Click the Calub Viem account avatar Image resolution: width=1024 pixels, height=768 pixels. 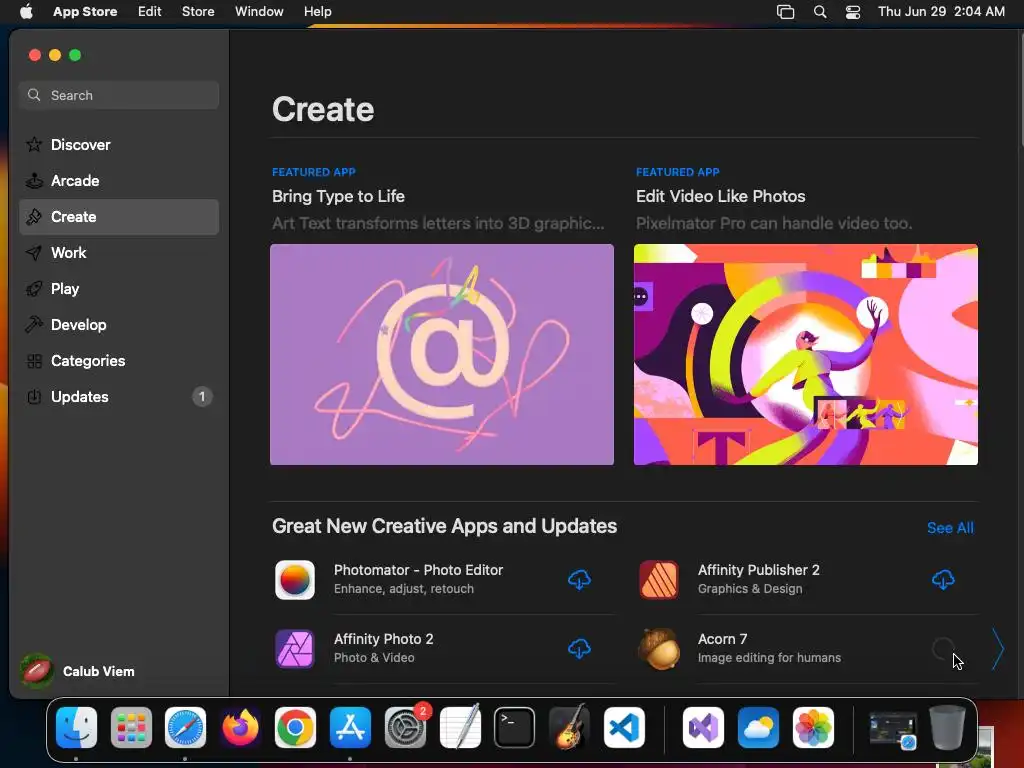[x=37, y=671]
